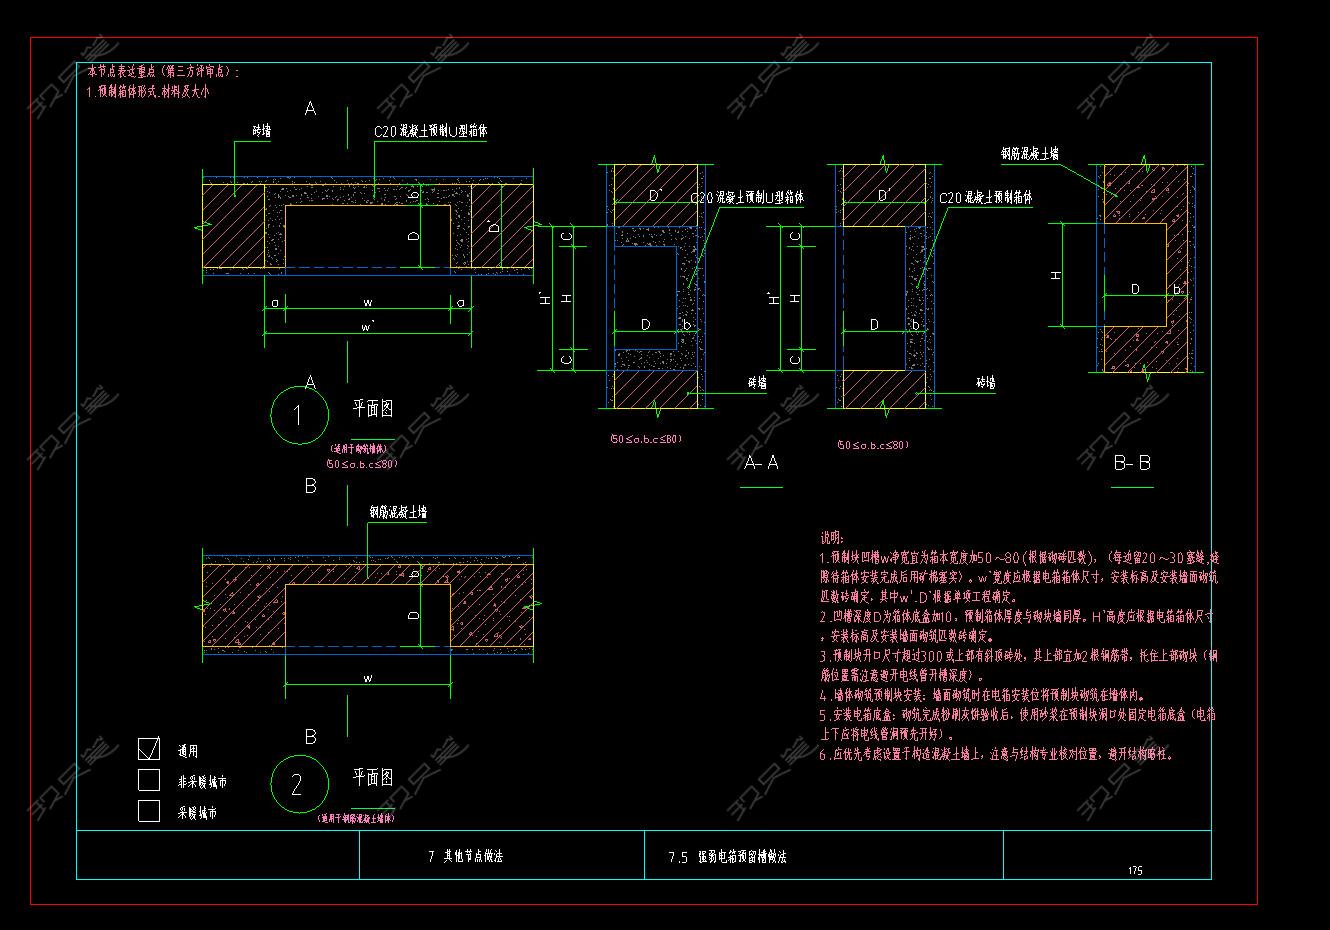This screenshot has width=1330, height=930.
Task: Click the page number 175
Action: tap(1135, 871)
